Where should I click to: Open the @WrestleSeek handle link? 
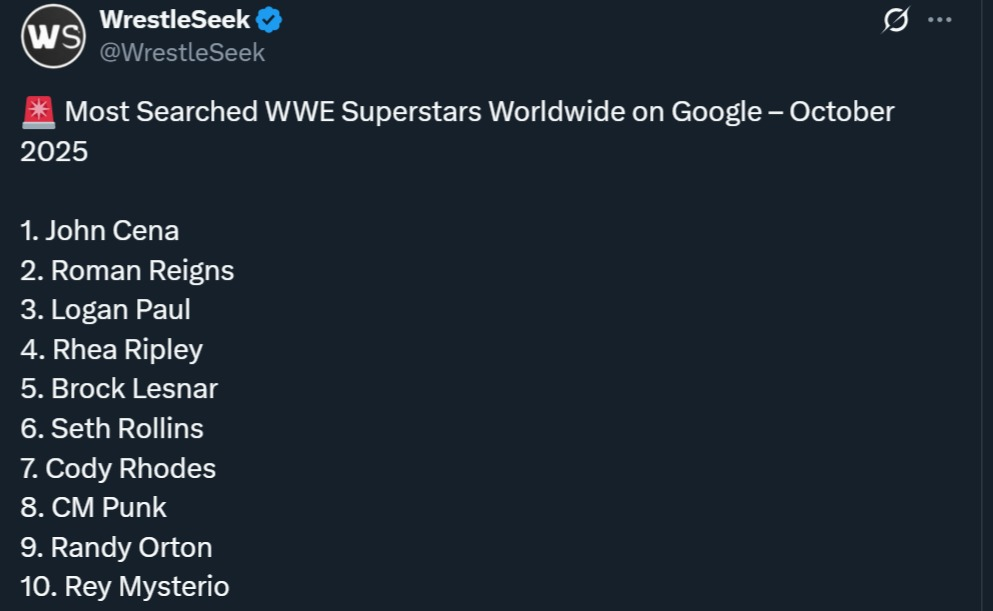(x=182, y=52)
